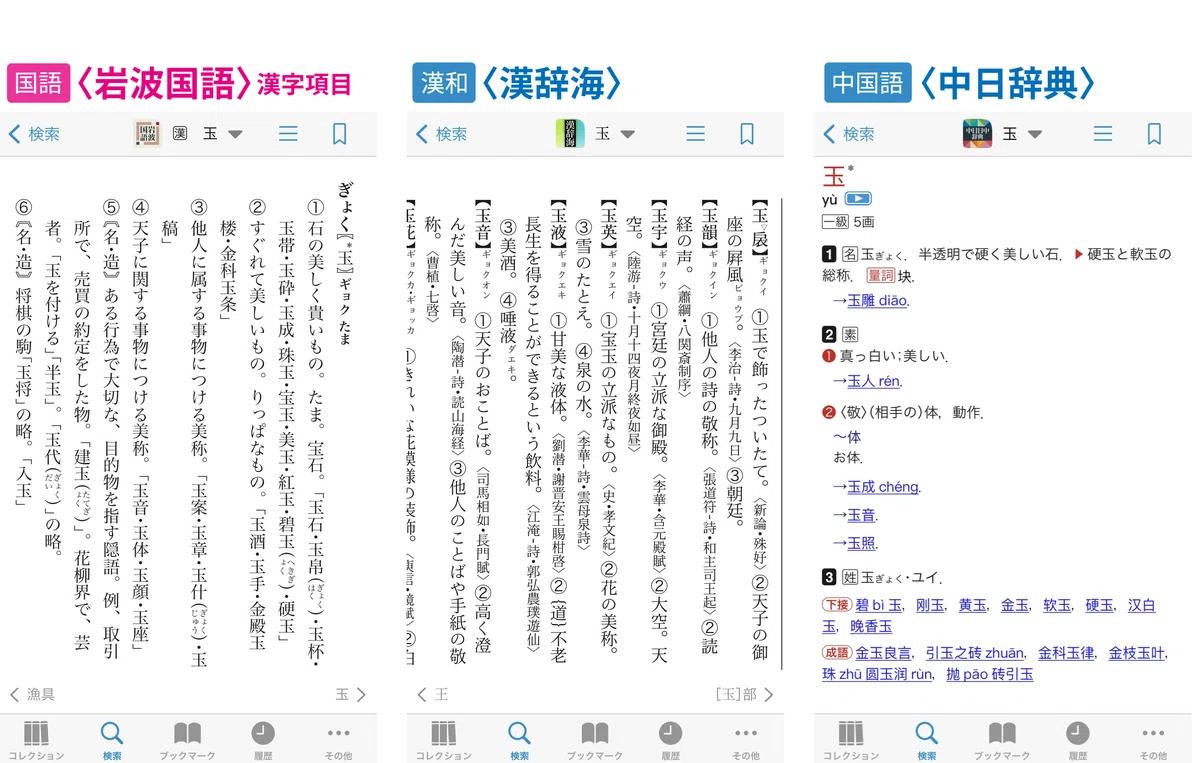Select 検索 tab in 中日辞典 panel
The width and height of the screenshot is (1200, 763).
click(927, 740)
